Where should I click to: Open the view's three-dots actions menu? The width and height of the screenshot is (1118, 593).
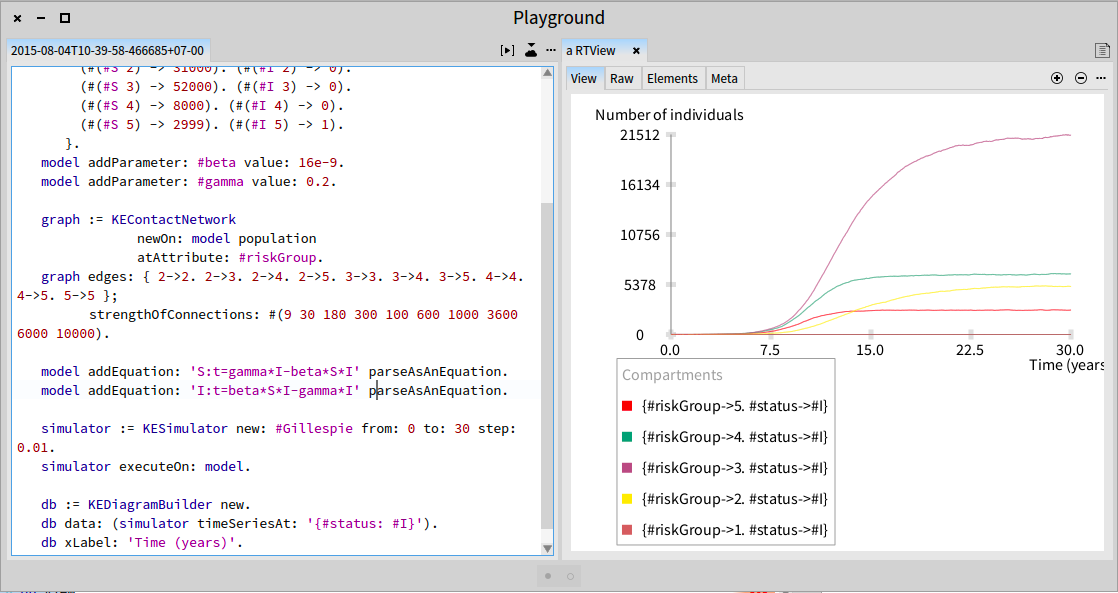[1101, 78]
